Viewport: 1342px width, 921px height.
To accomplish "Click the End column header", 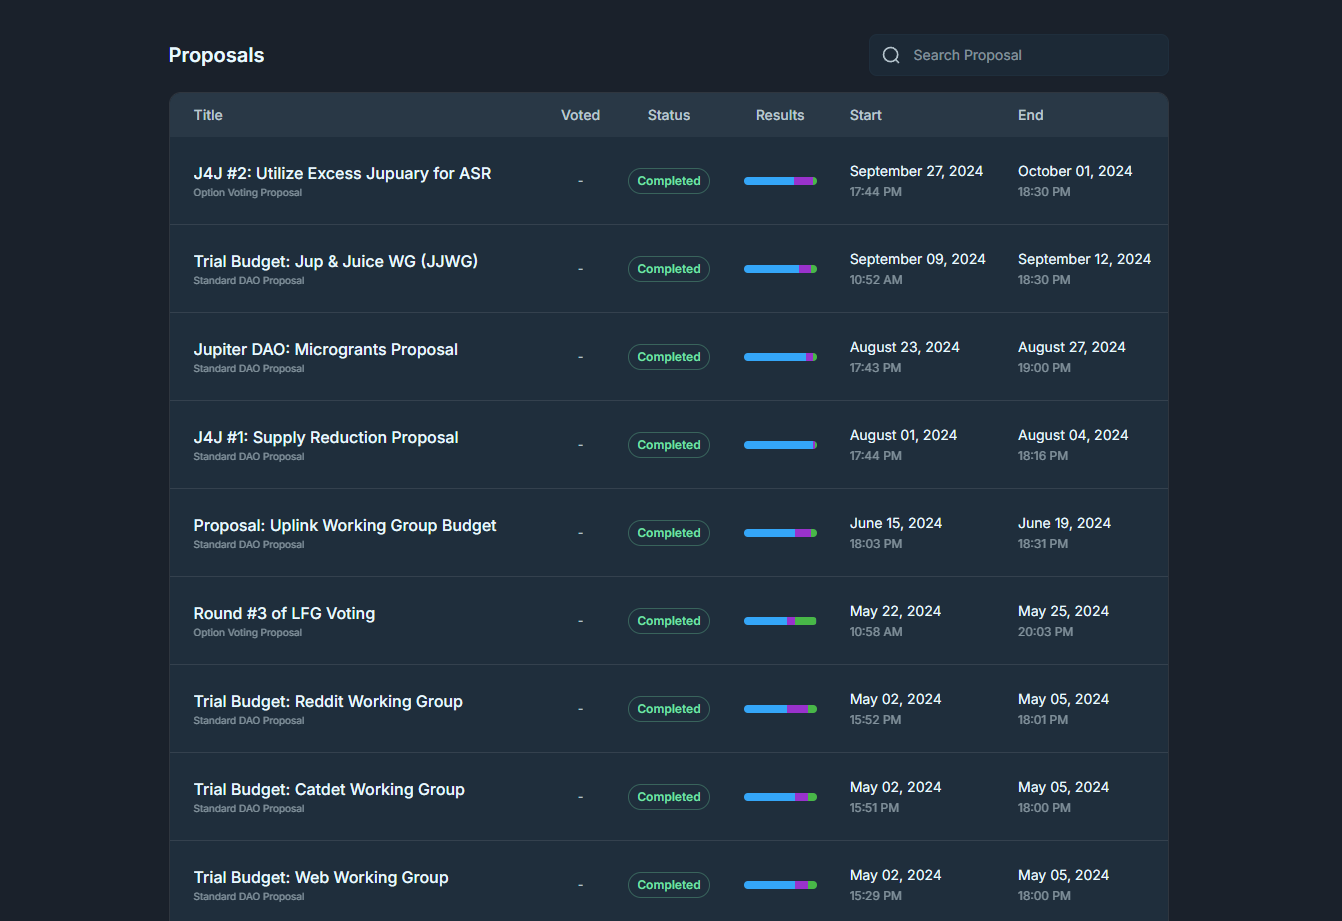I will 1030,115.
